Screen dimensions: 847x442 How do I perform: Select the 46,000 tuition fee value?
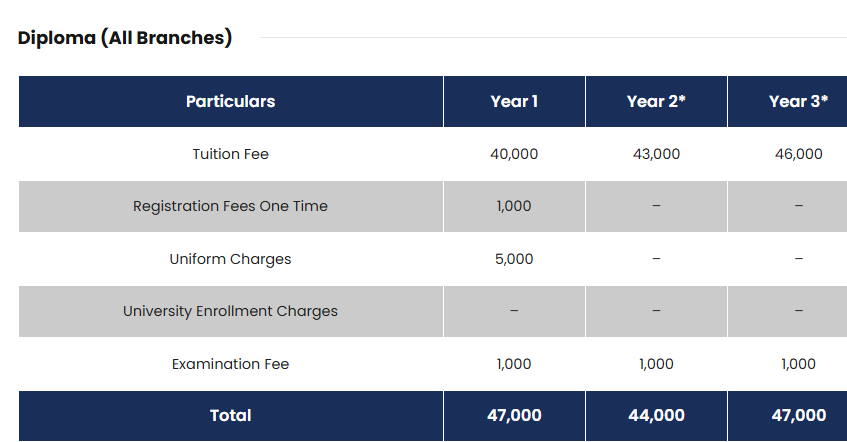tap(798, 154)
